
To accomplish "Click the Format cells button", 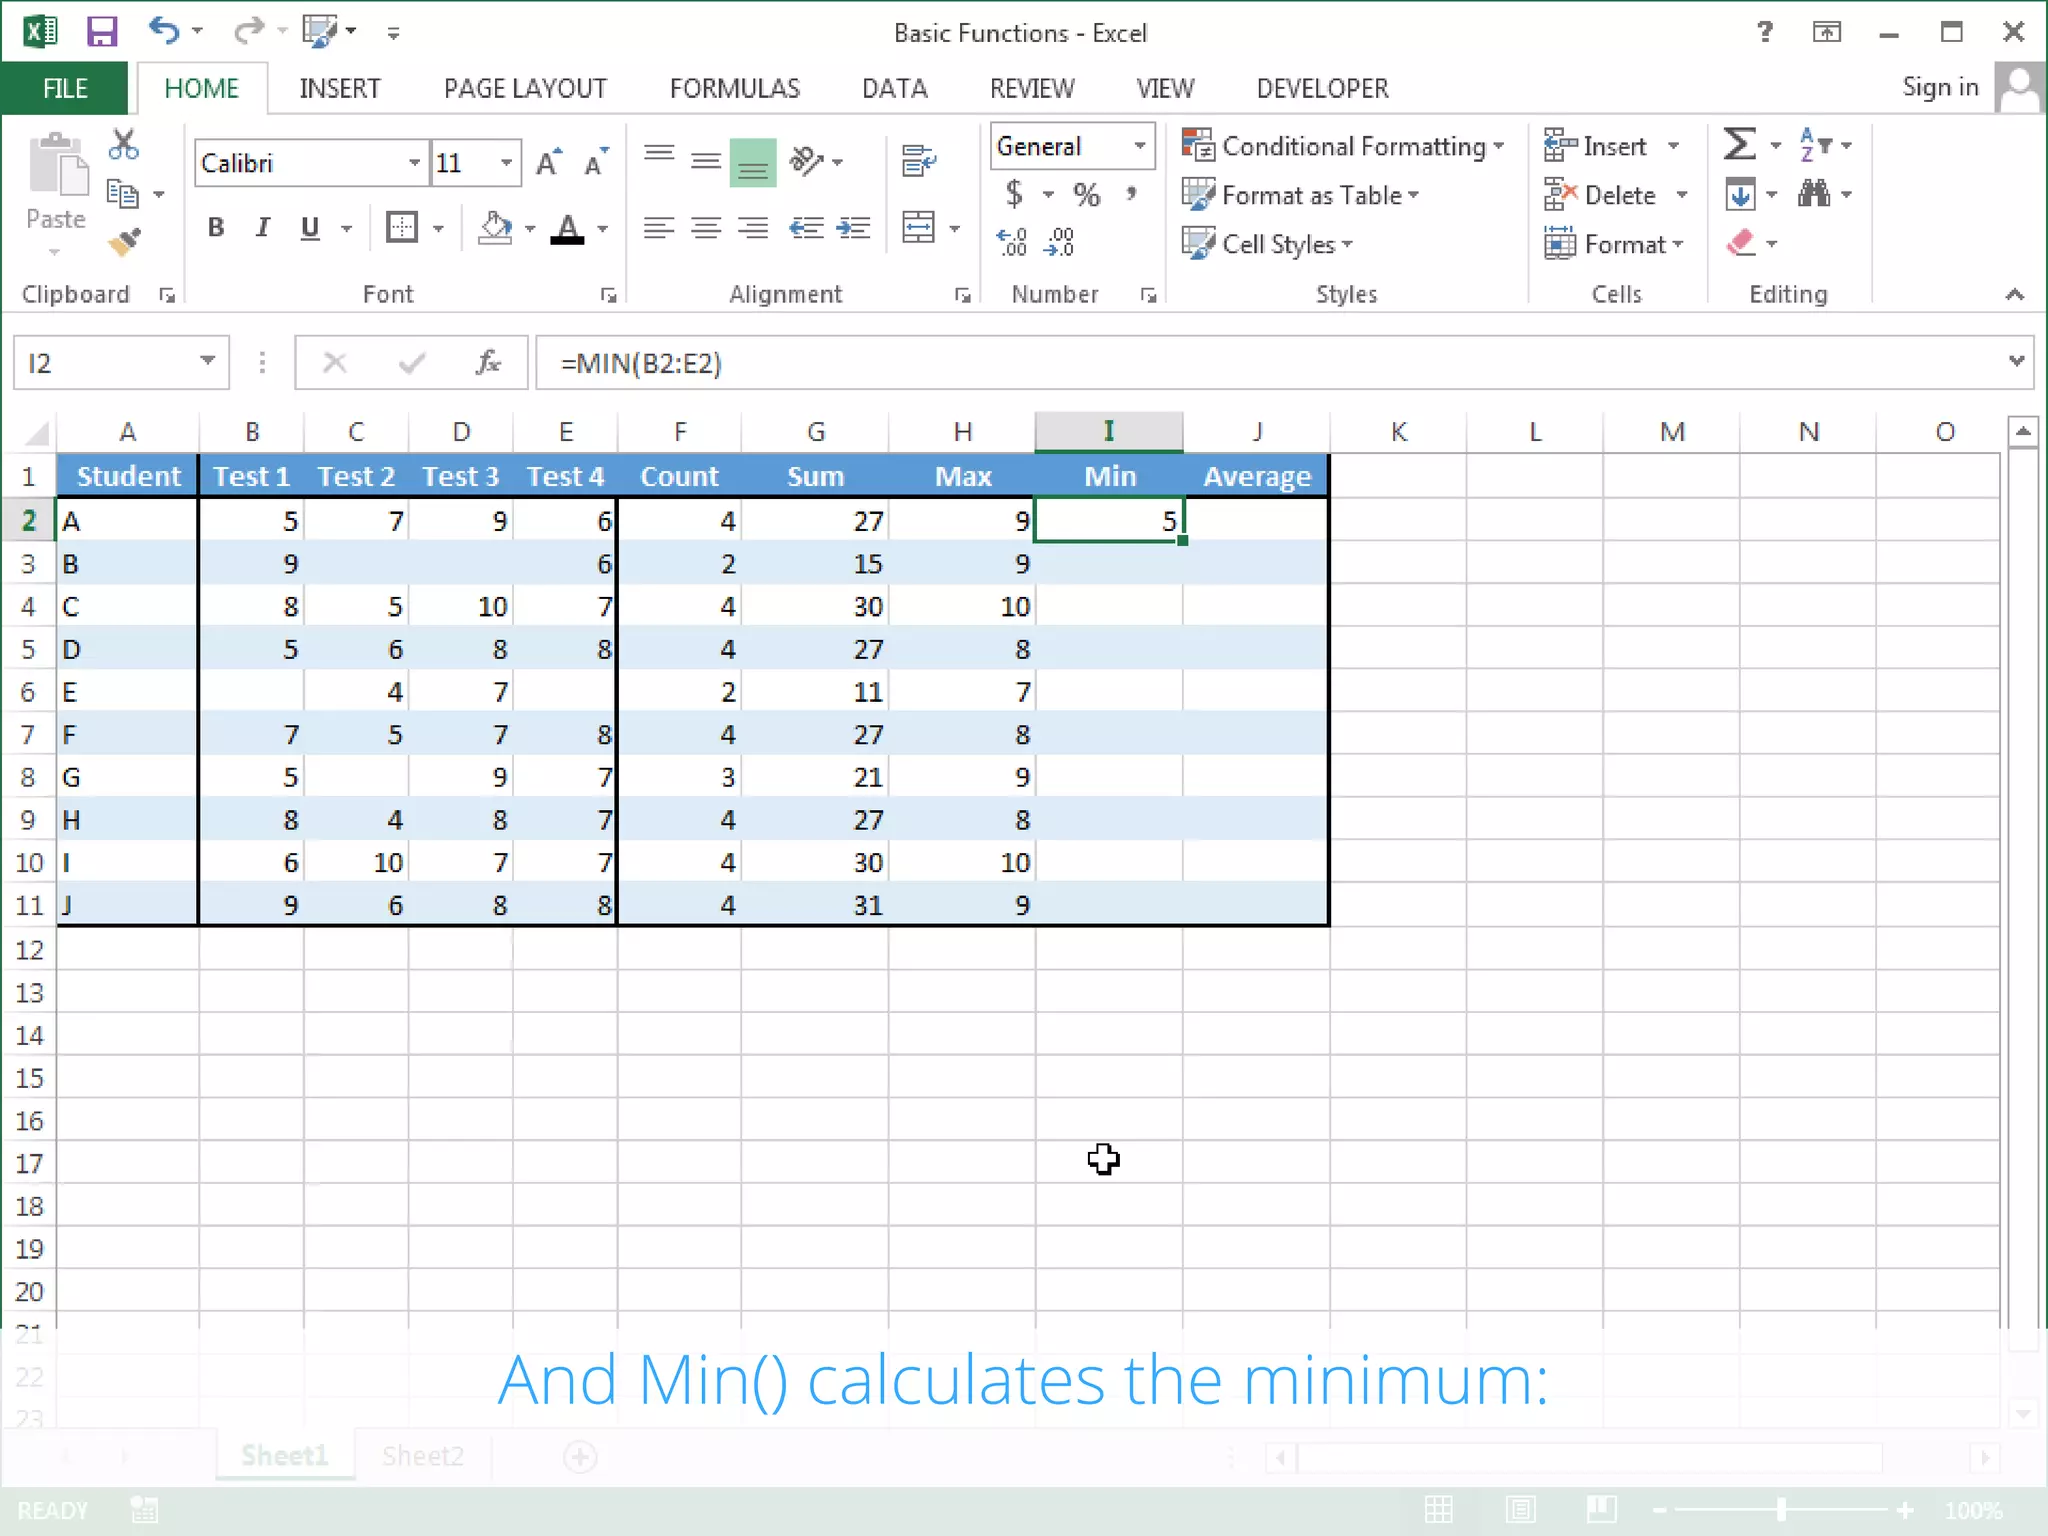I will [x=1614, y=244].
